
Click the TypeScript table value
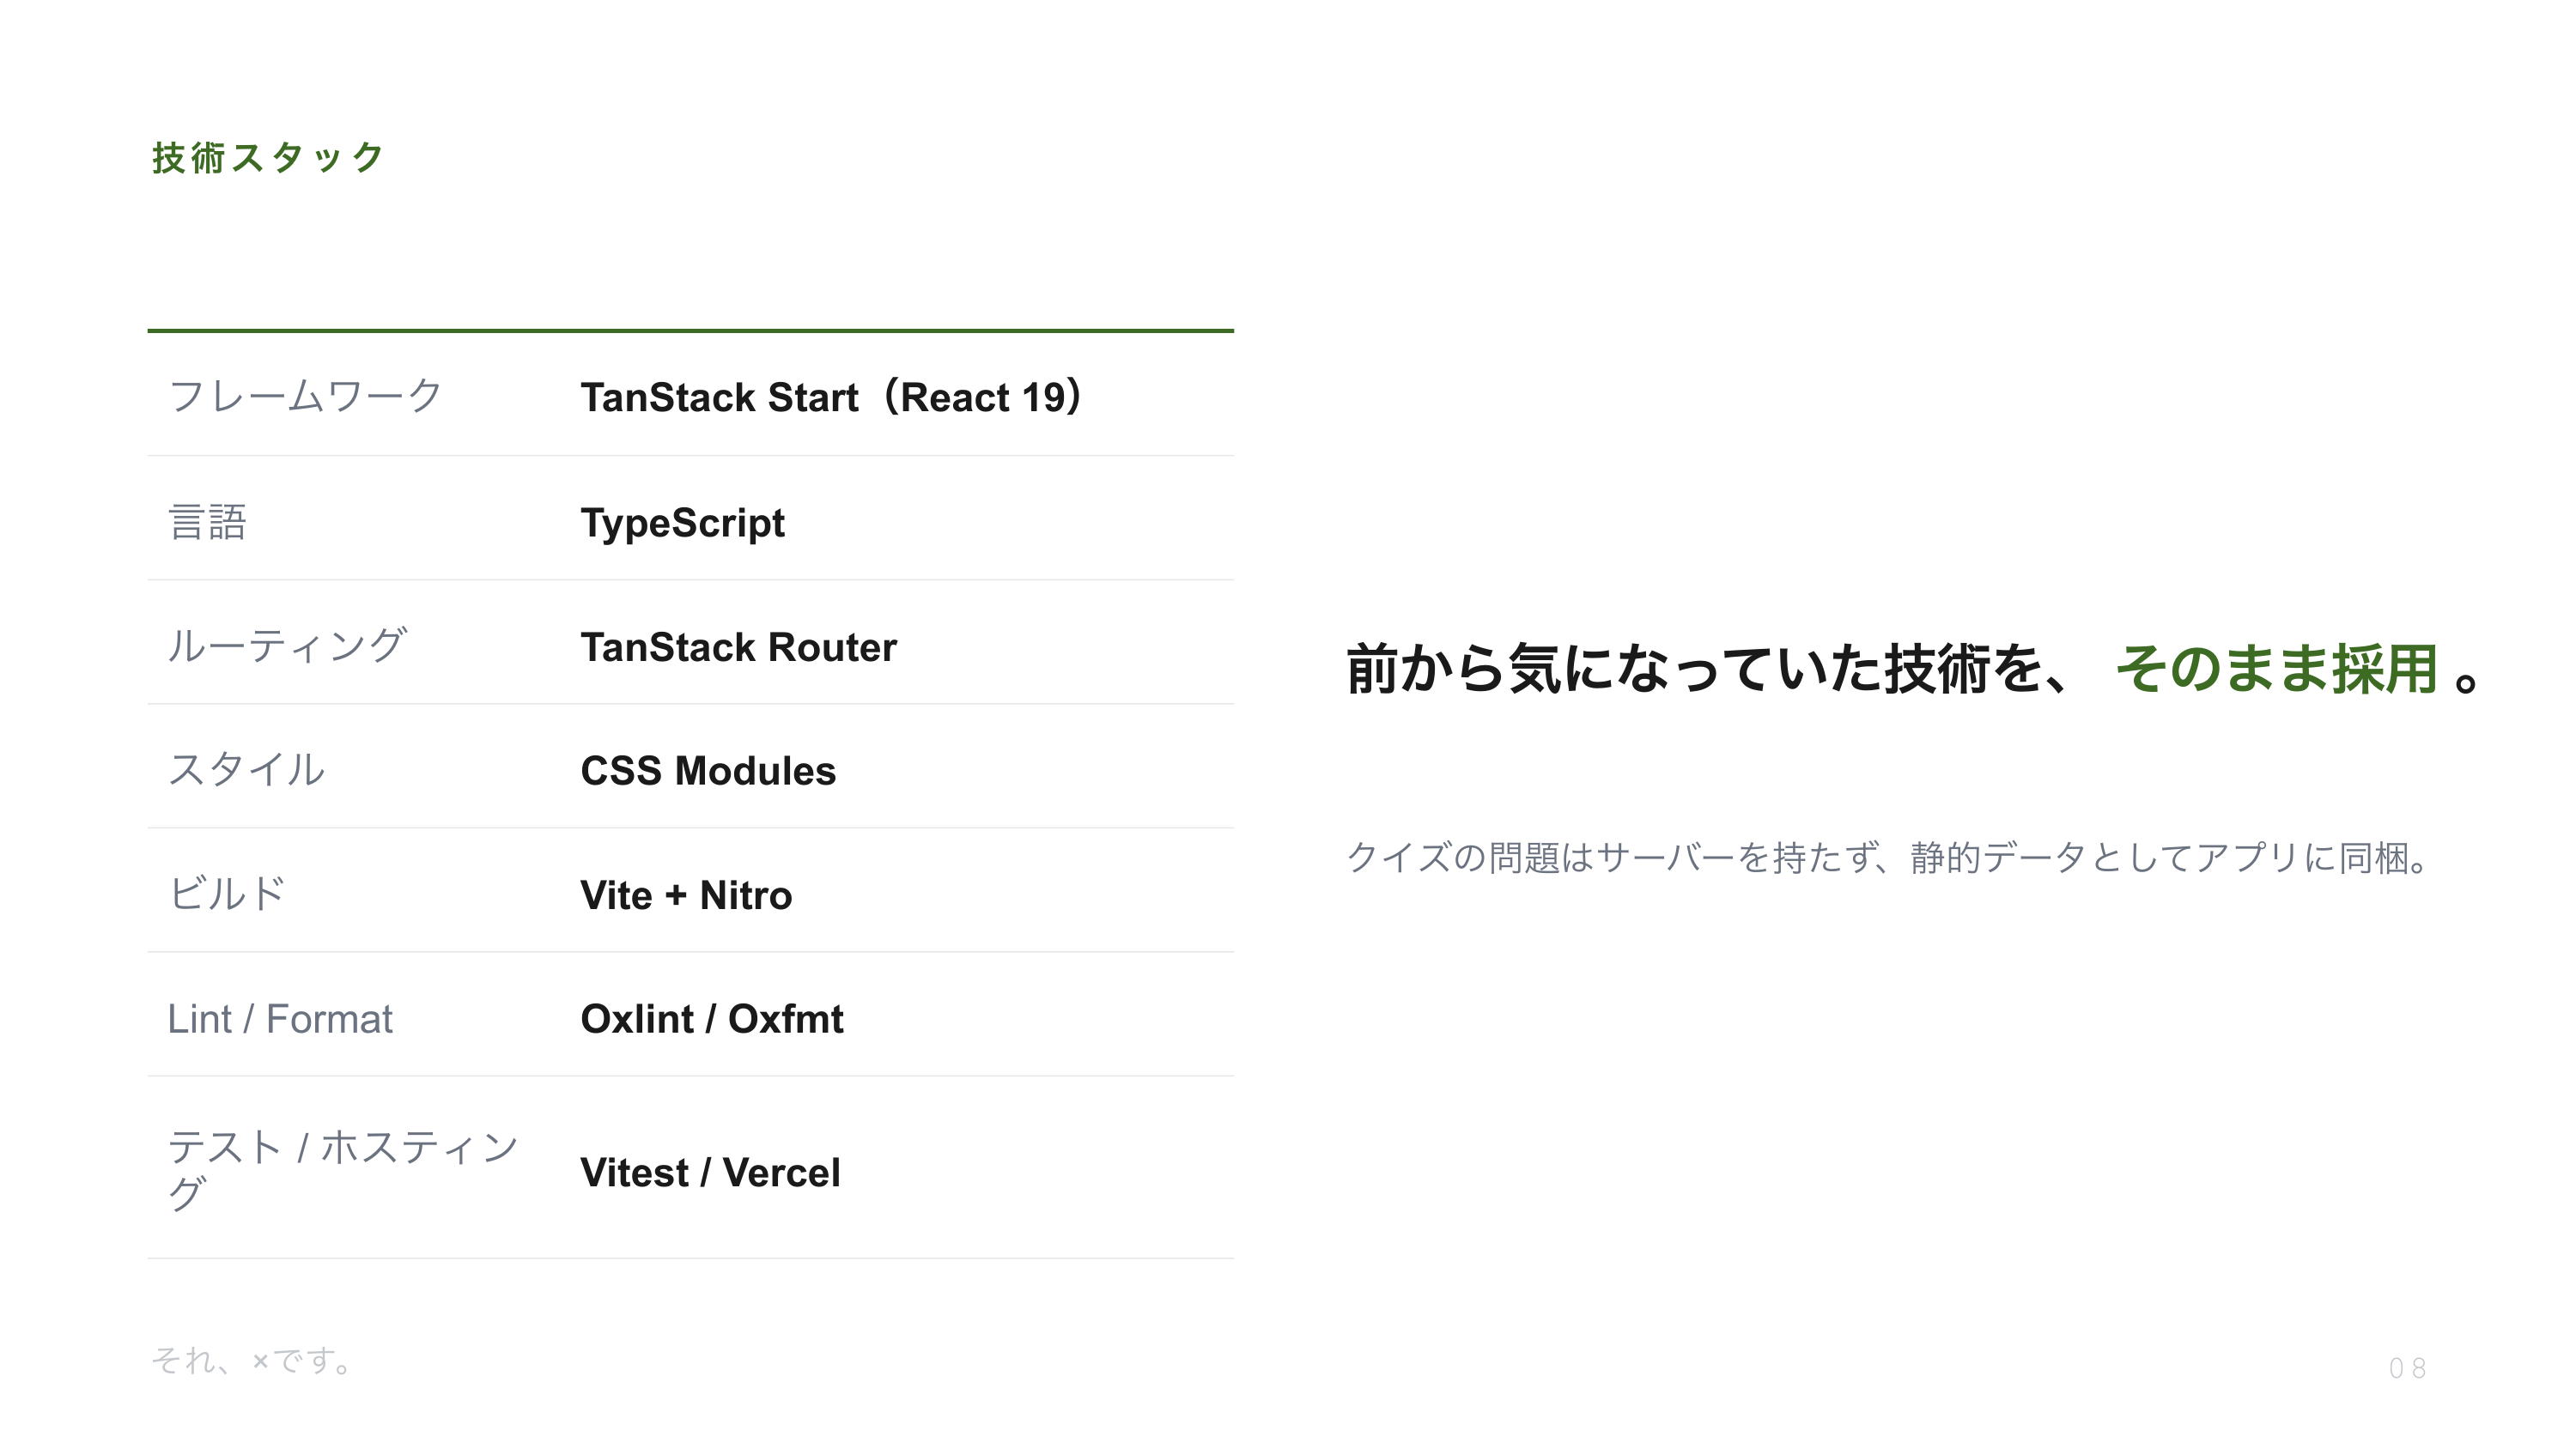pyautogui.click(x=683, y=523)
